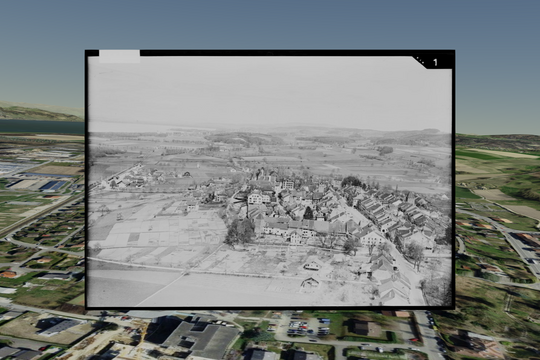The width and height of the screenshot is (540, 360).
Task: Select the forested hill in photo background
Action: [x=245, y=138]
